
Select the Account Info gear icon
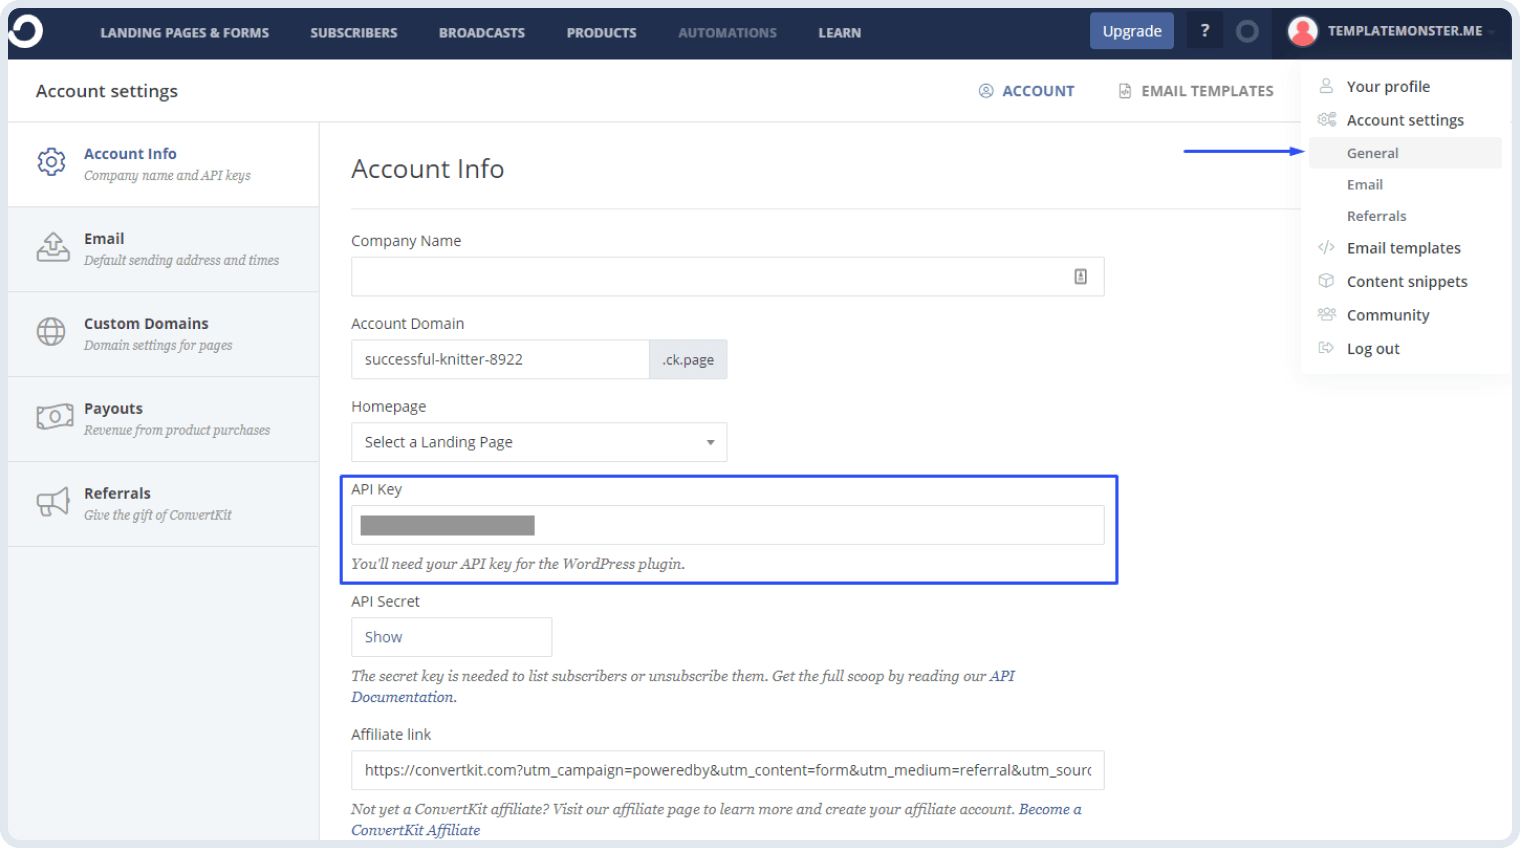(x=51, y=160)
